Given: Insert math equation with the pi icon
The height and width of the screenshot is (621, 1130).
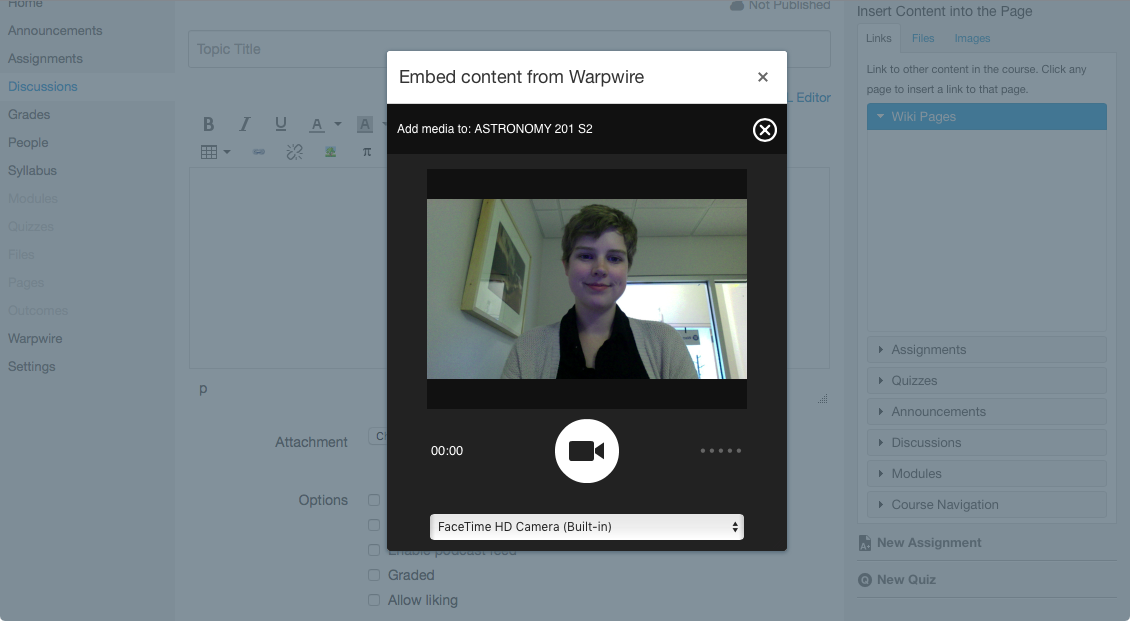Looking at the screenshot, I should 367,152.
